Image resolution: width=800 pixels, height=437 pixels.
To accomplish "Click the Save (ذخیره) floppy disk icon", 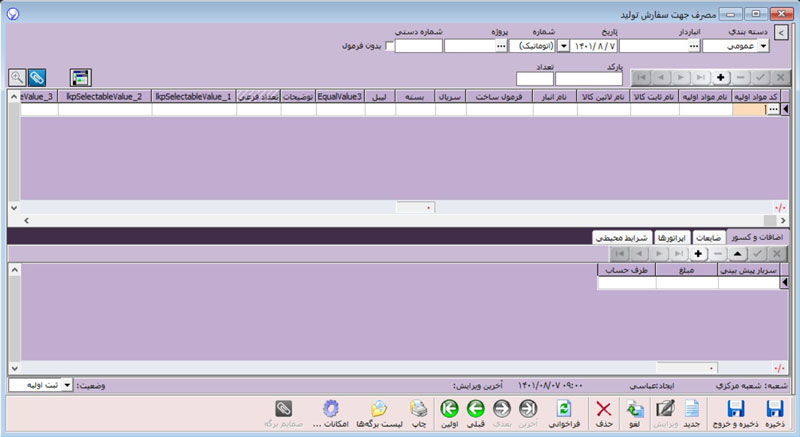I will (773, 410).
